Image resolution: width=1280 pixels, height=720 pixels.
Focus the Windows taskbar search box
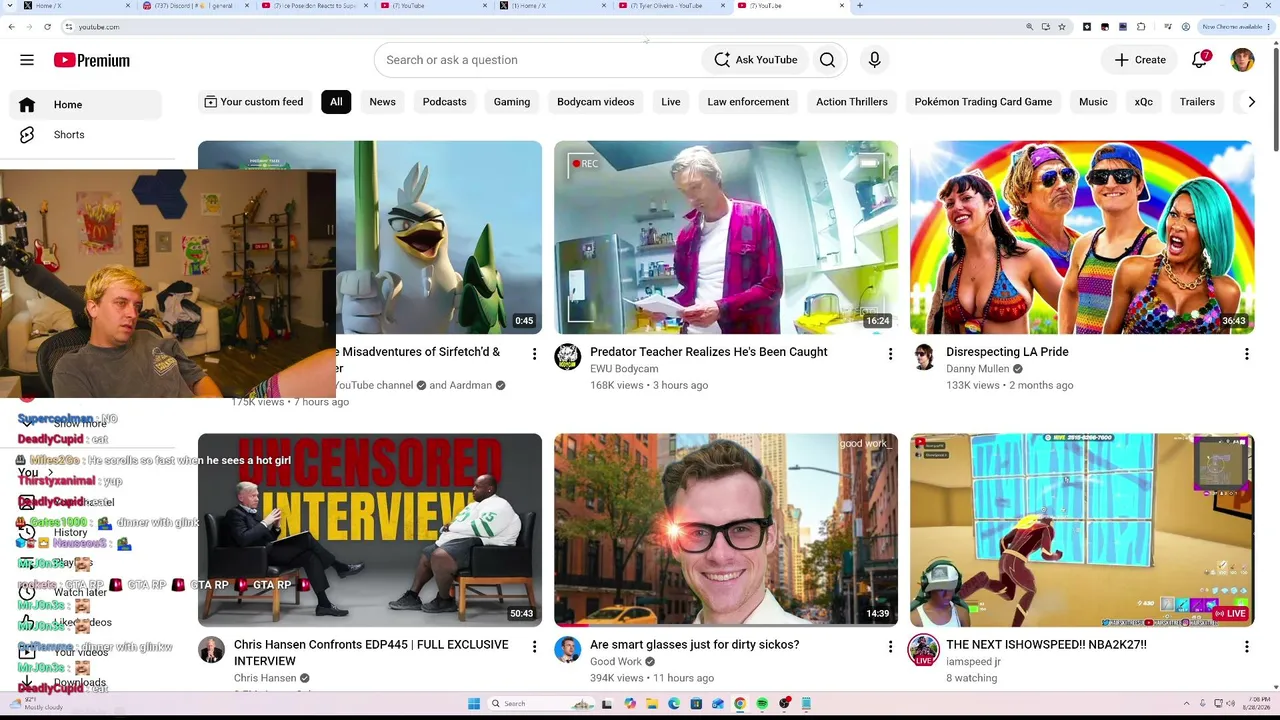540,704
